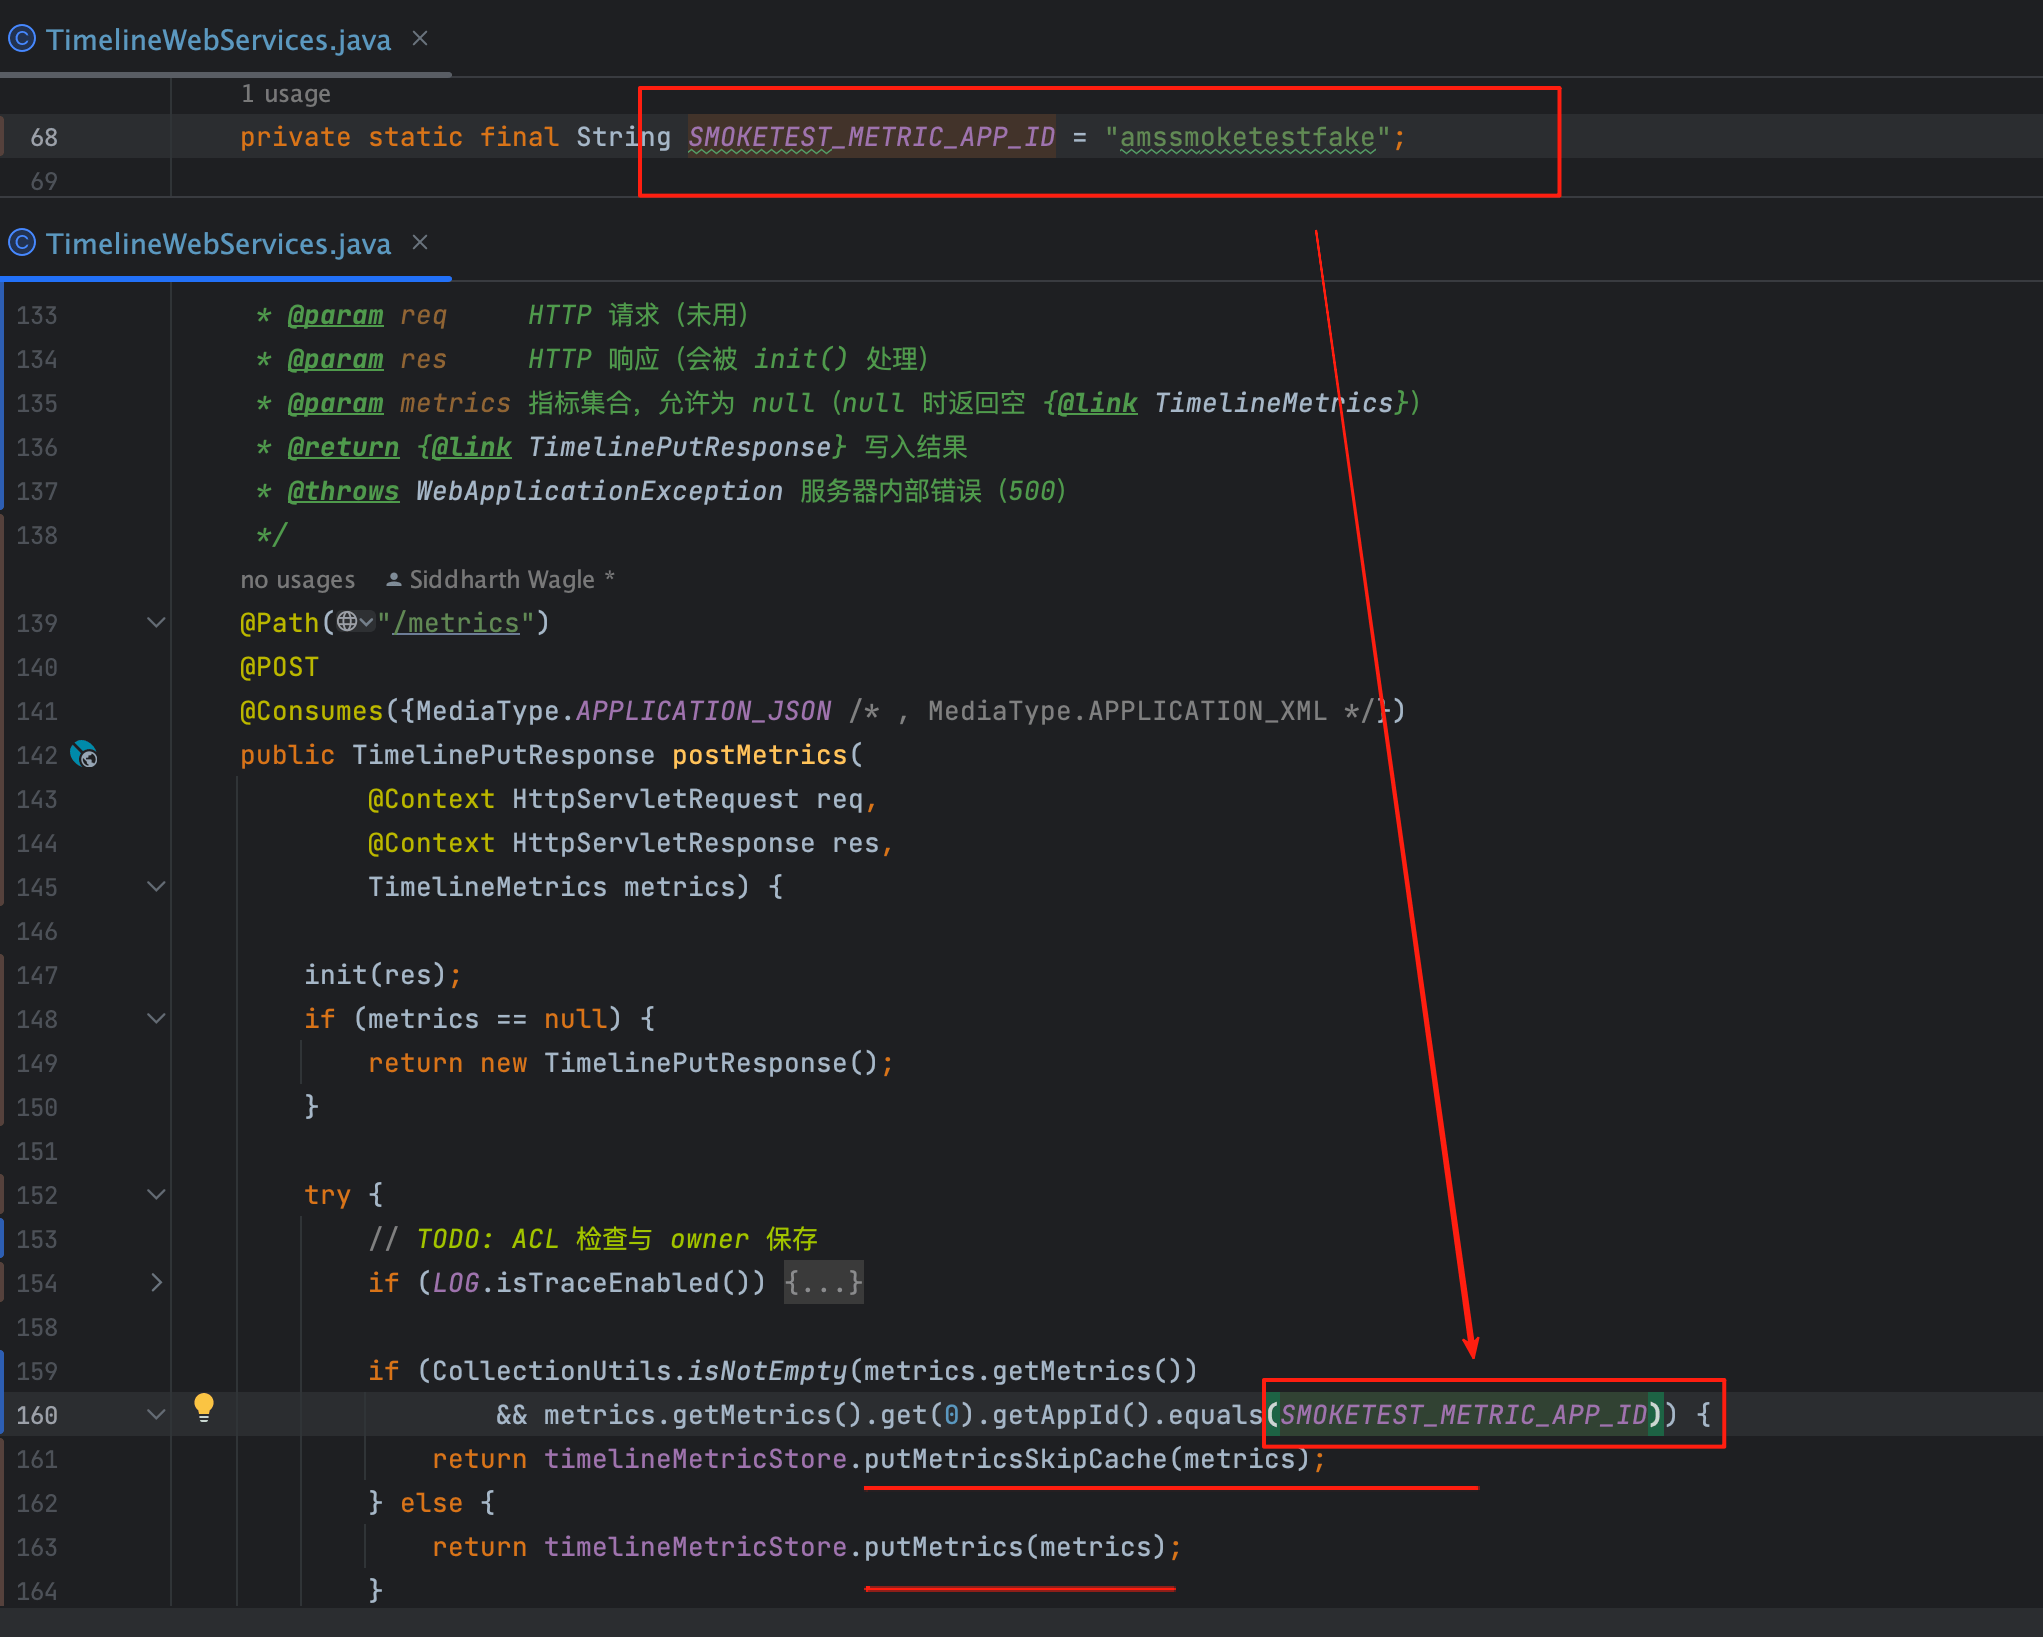Select the upper TimelineWebServices.java tab
The image size is (2044, 1638).
tap(218, 40)
